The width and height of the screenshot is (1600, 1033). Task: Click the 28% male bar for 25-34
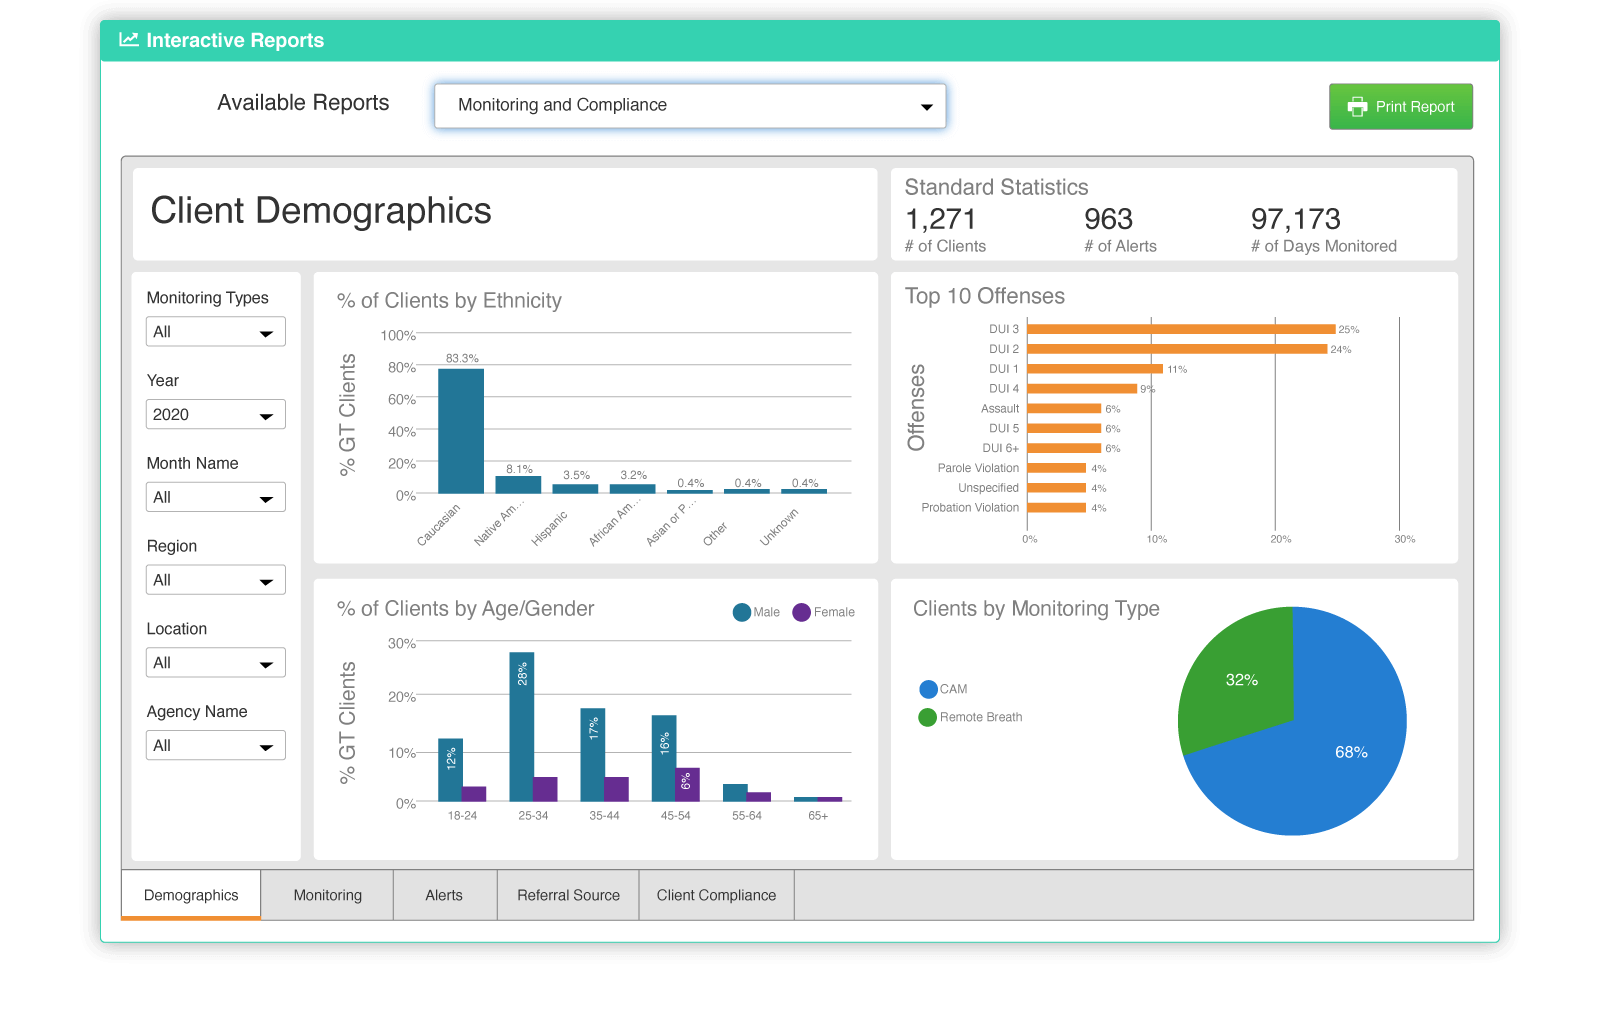click(522, 727)
